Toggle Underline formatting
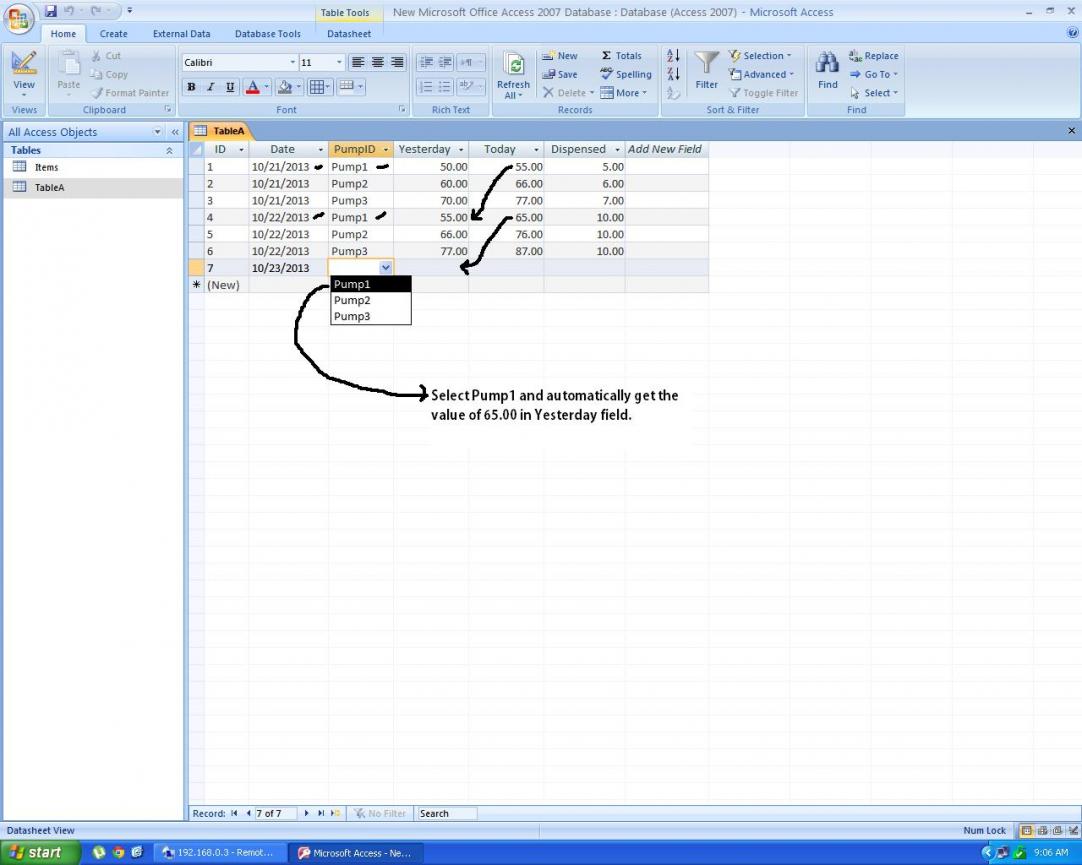The height and width of the screenshot is (865, 1082). tap(230, 87)
